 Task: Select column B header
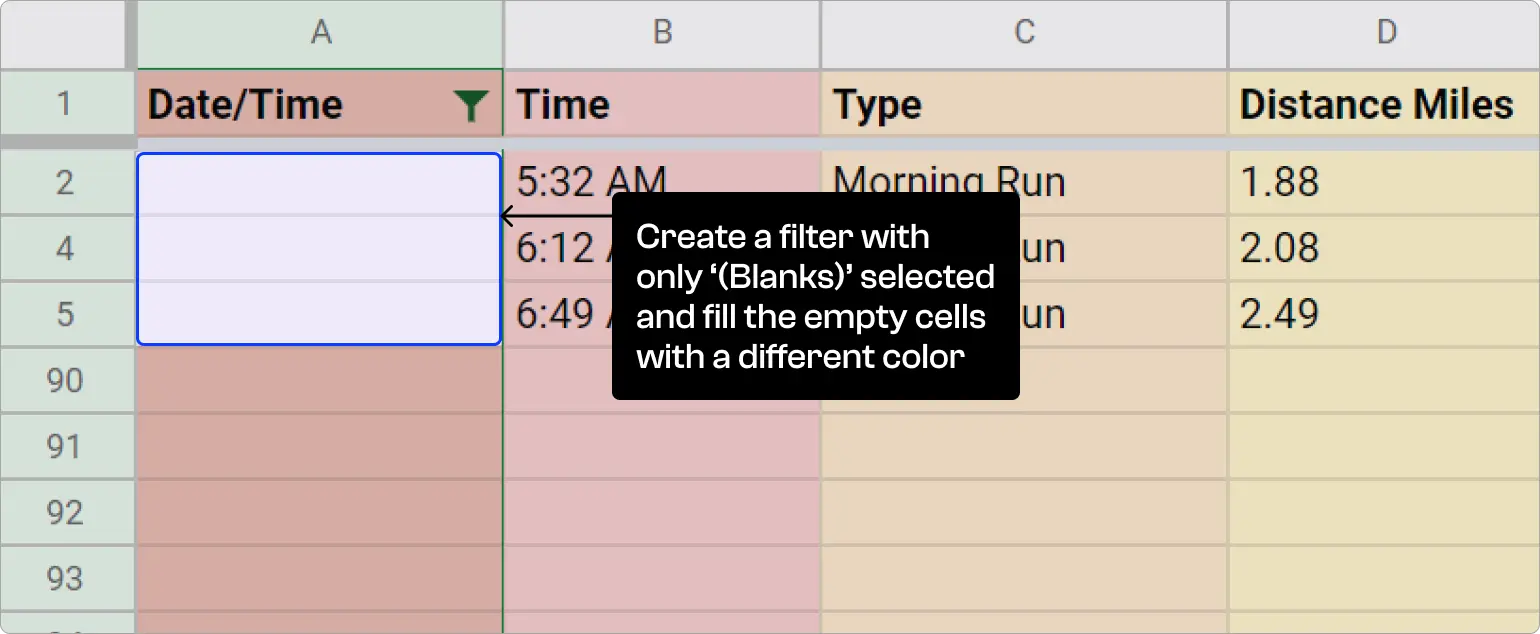(661, 32)
